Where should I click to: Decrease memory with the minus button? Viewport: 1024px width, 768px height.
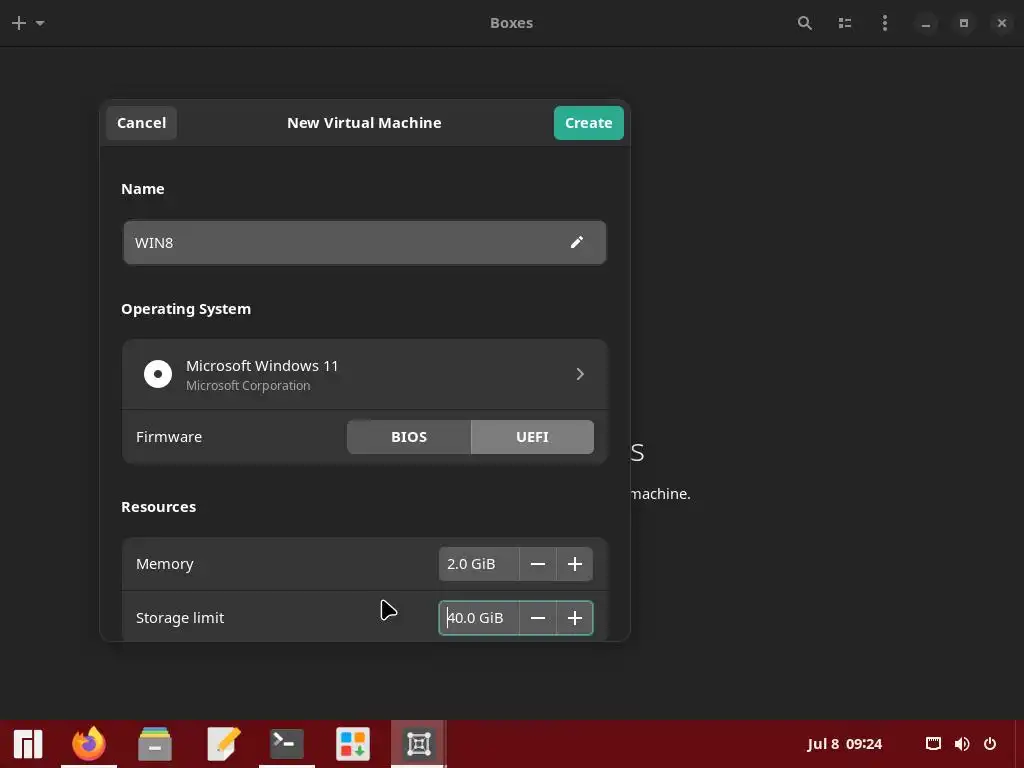pos(537,564)
